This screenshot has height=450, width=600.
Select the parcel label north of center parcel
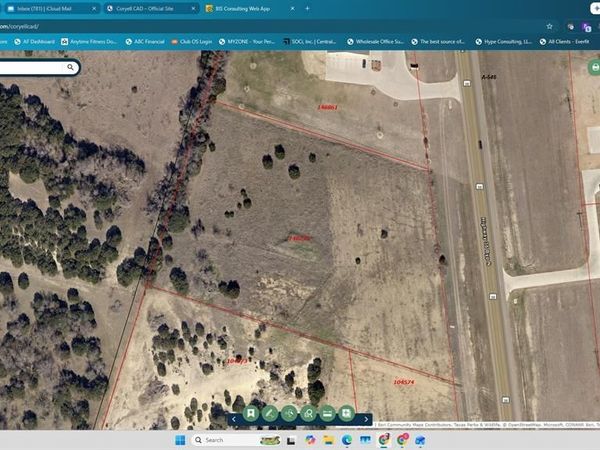[x=328, y=107]
